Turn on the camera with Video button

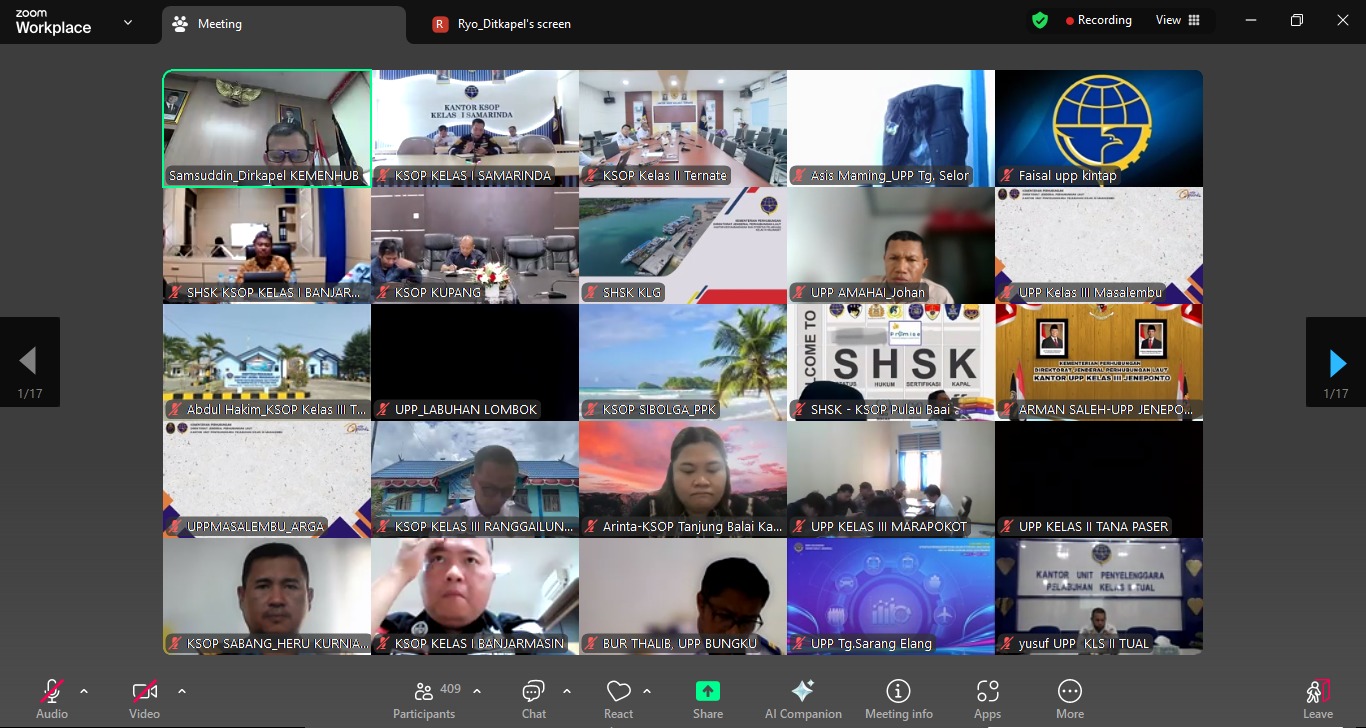click(x=144, y=699)
